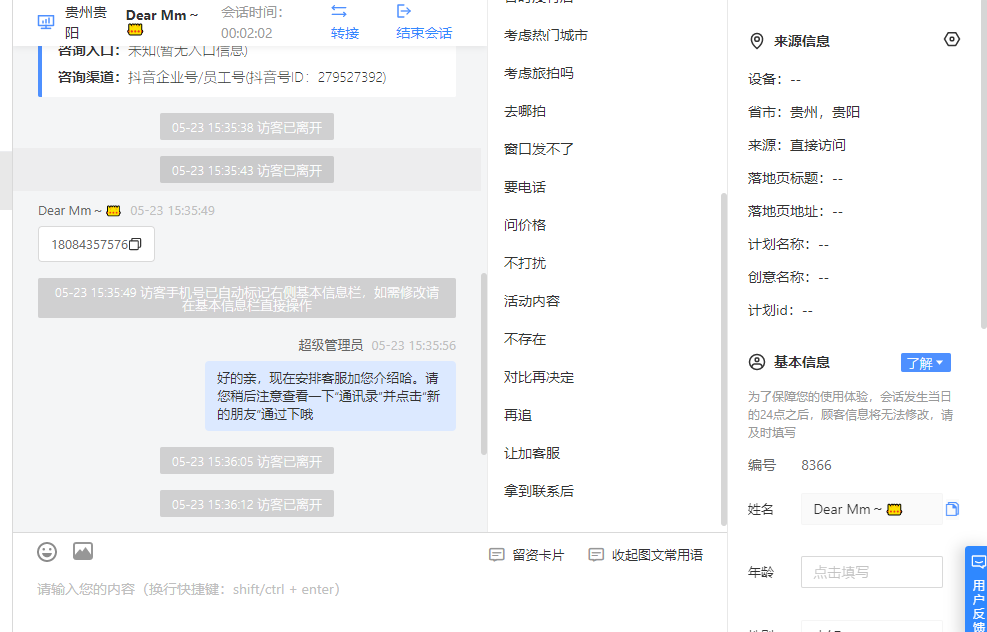Image resolution: width=987 pixels, height=632 pixels.
Task: Click the quick phrases list scrollbar
Action: click(724, 359)
